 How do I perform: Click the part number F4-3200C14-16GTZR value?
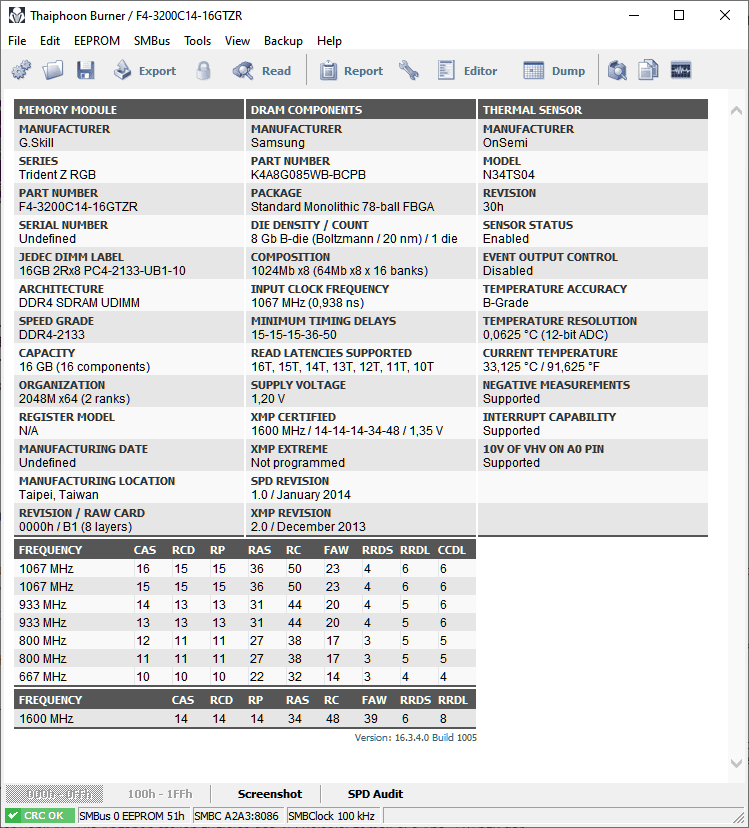click(78, 206)
